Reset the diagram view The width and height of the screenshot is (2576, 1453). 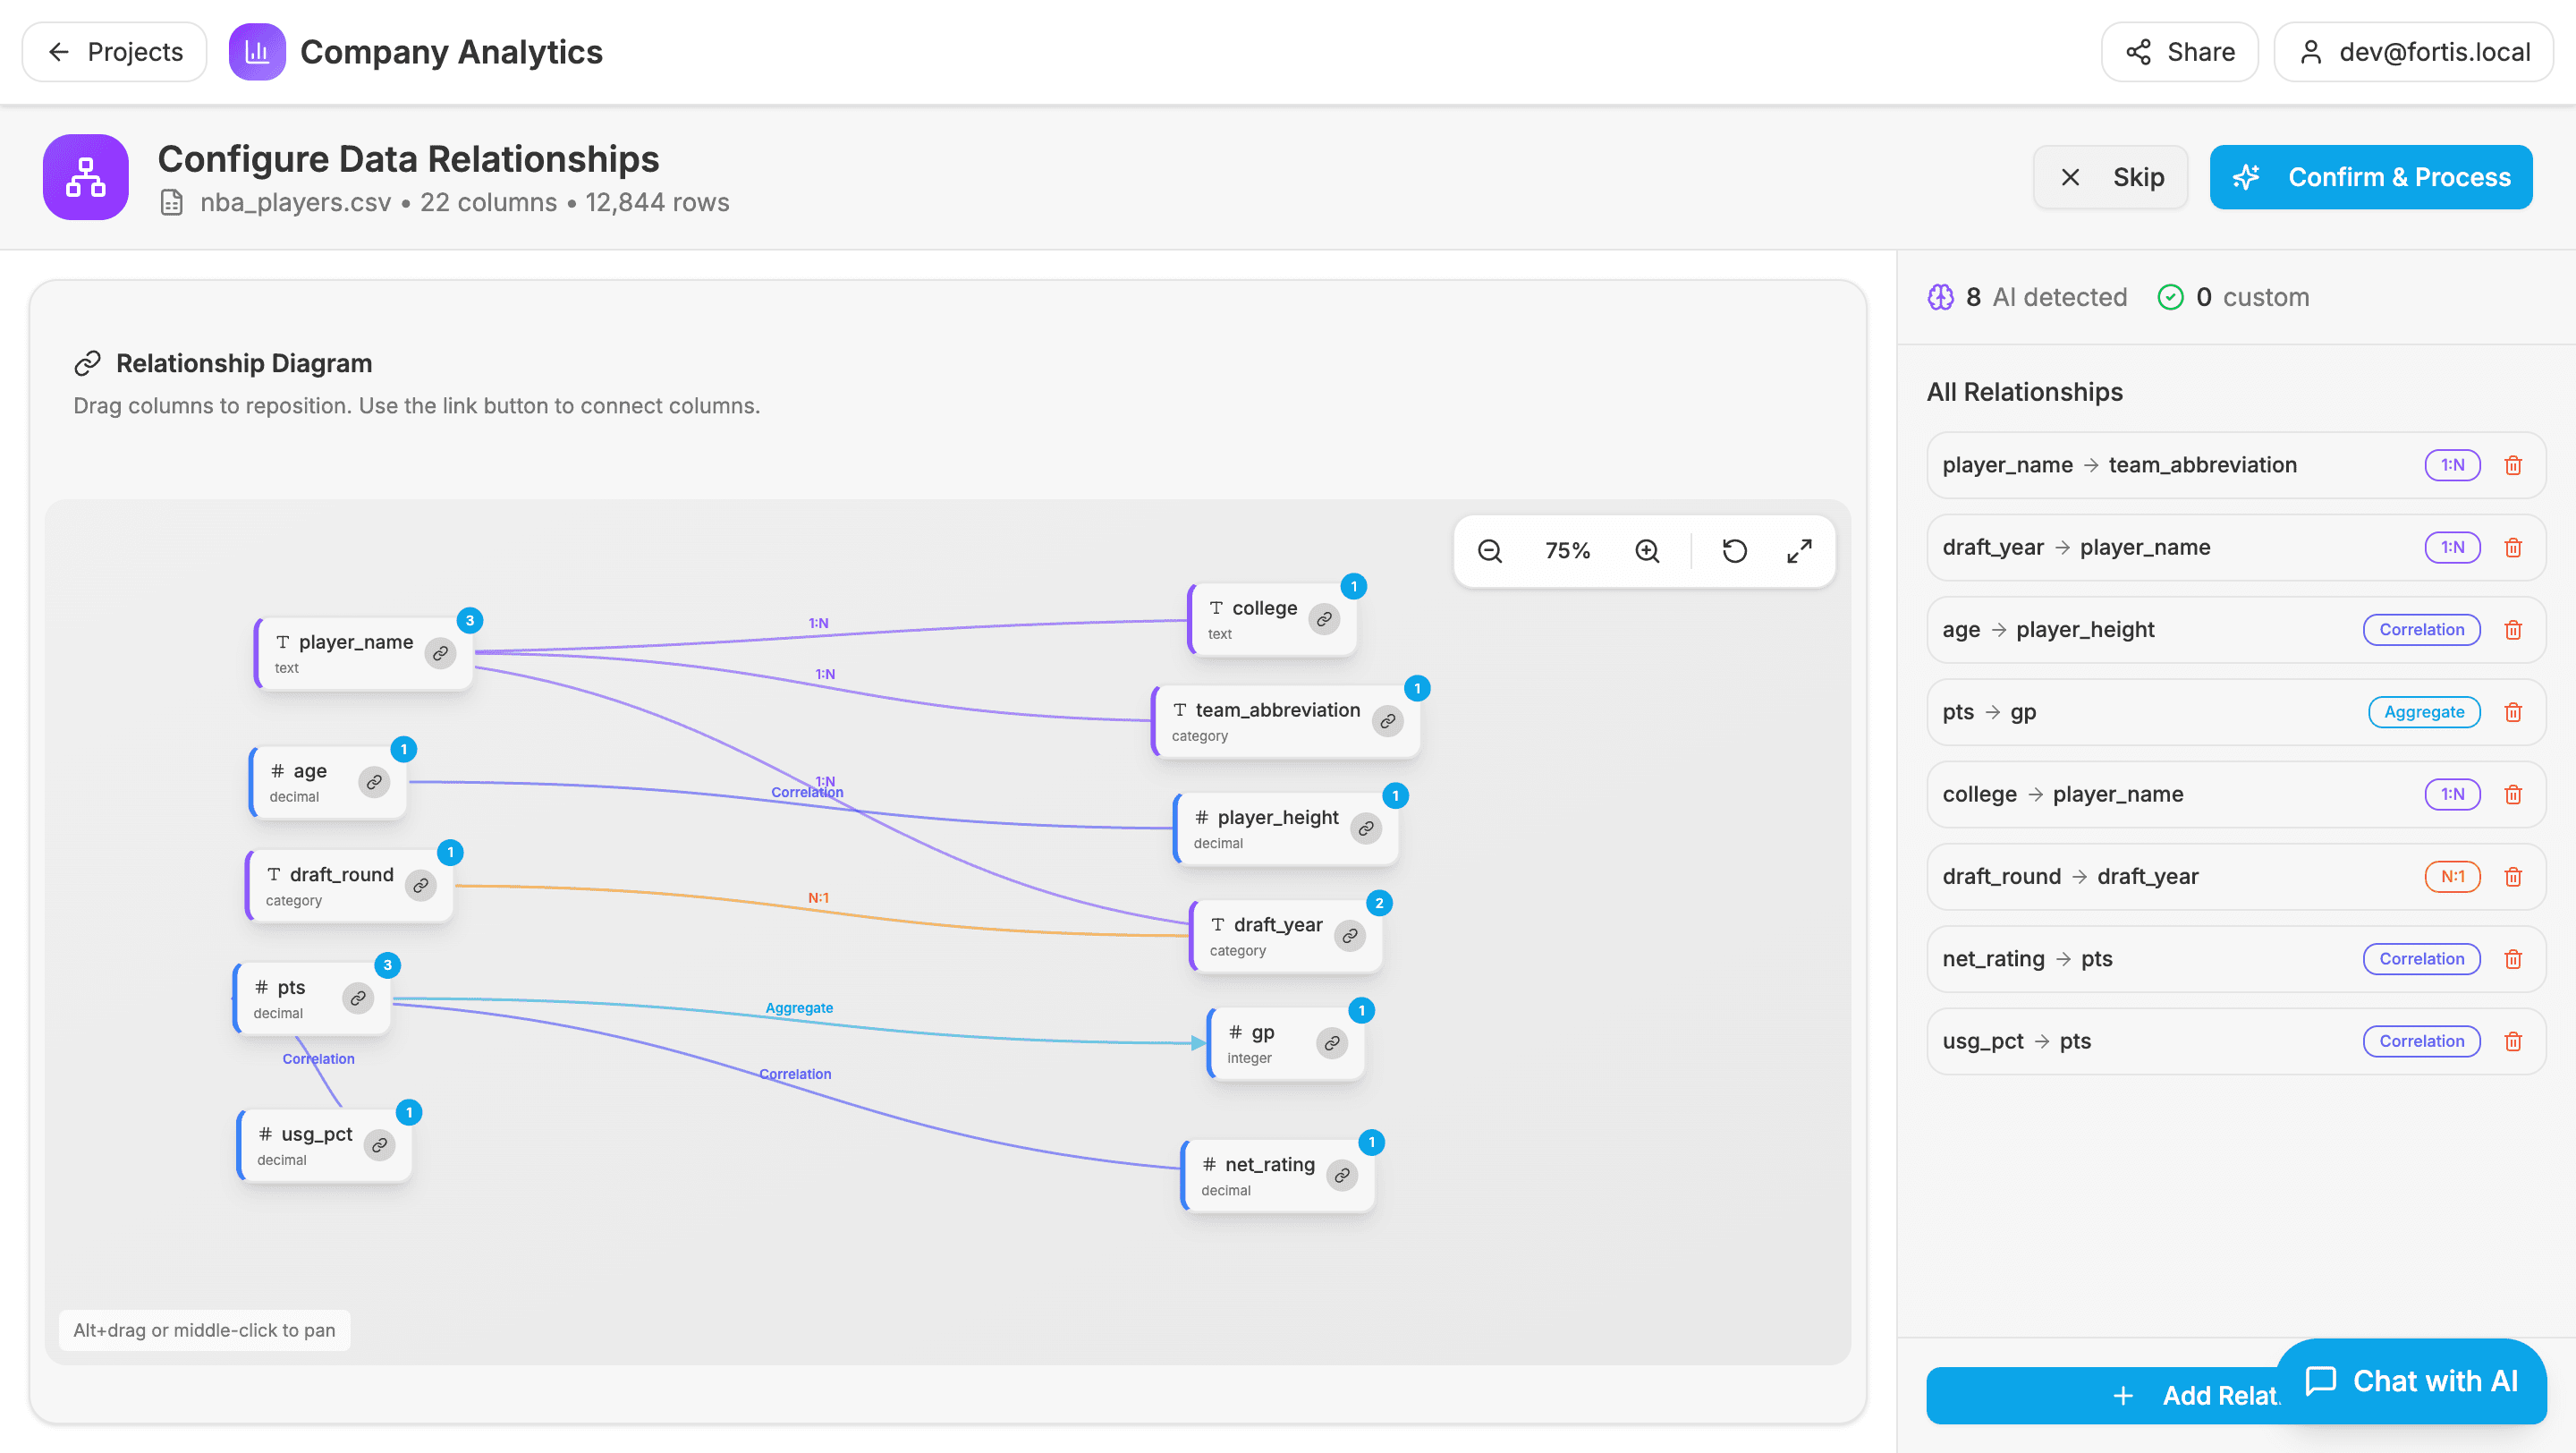tap(1734, 551)
